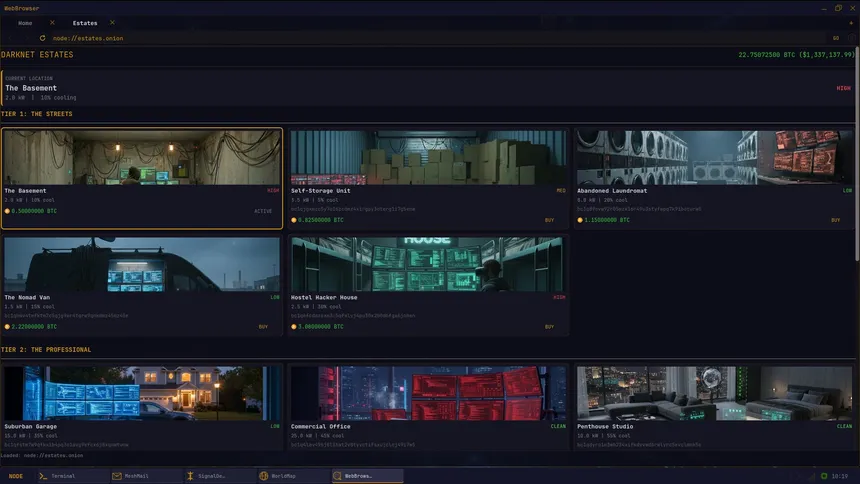Image resolution: width=860 pixels, height=484 pixels.
Task: Open the Penthouse Studio thumbnail
Action: click(715, 393)
